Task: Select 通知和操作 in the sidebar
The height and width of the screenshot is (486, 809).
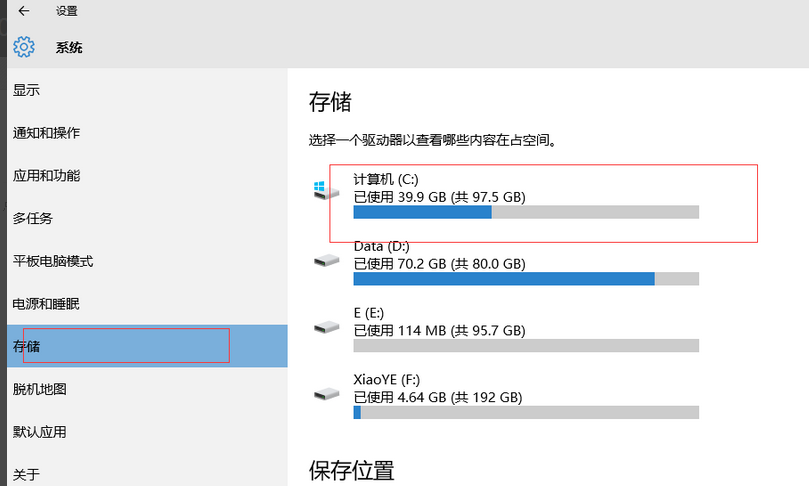Action: (x=46, y=133)
